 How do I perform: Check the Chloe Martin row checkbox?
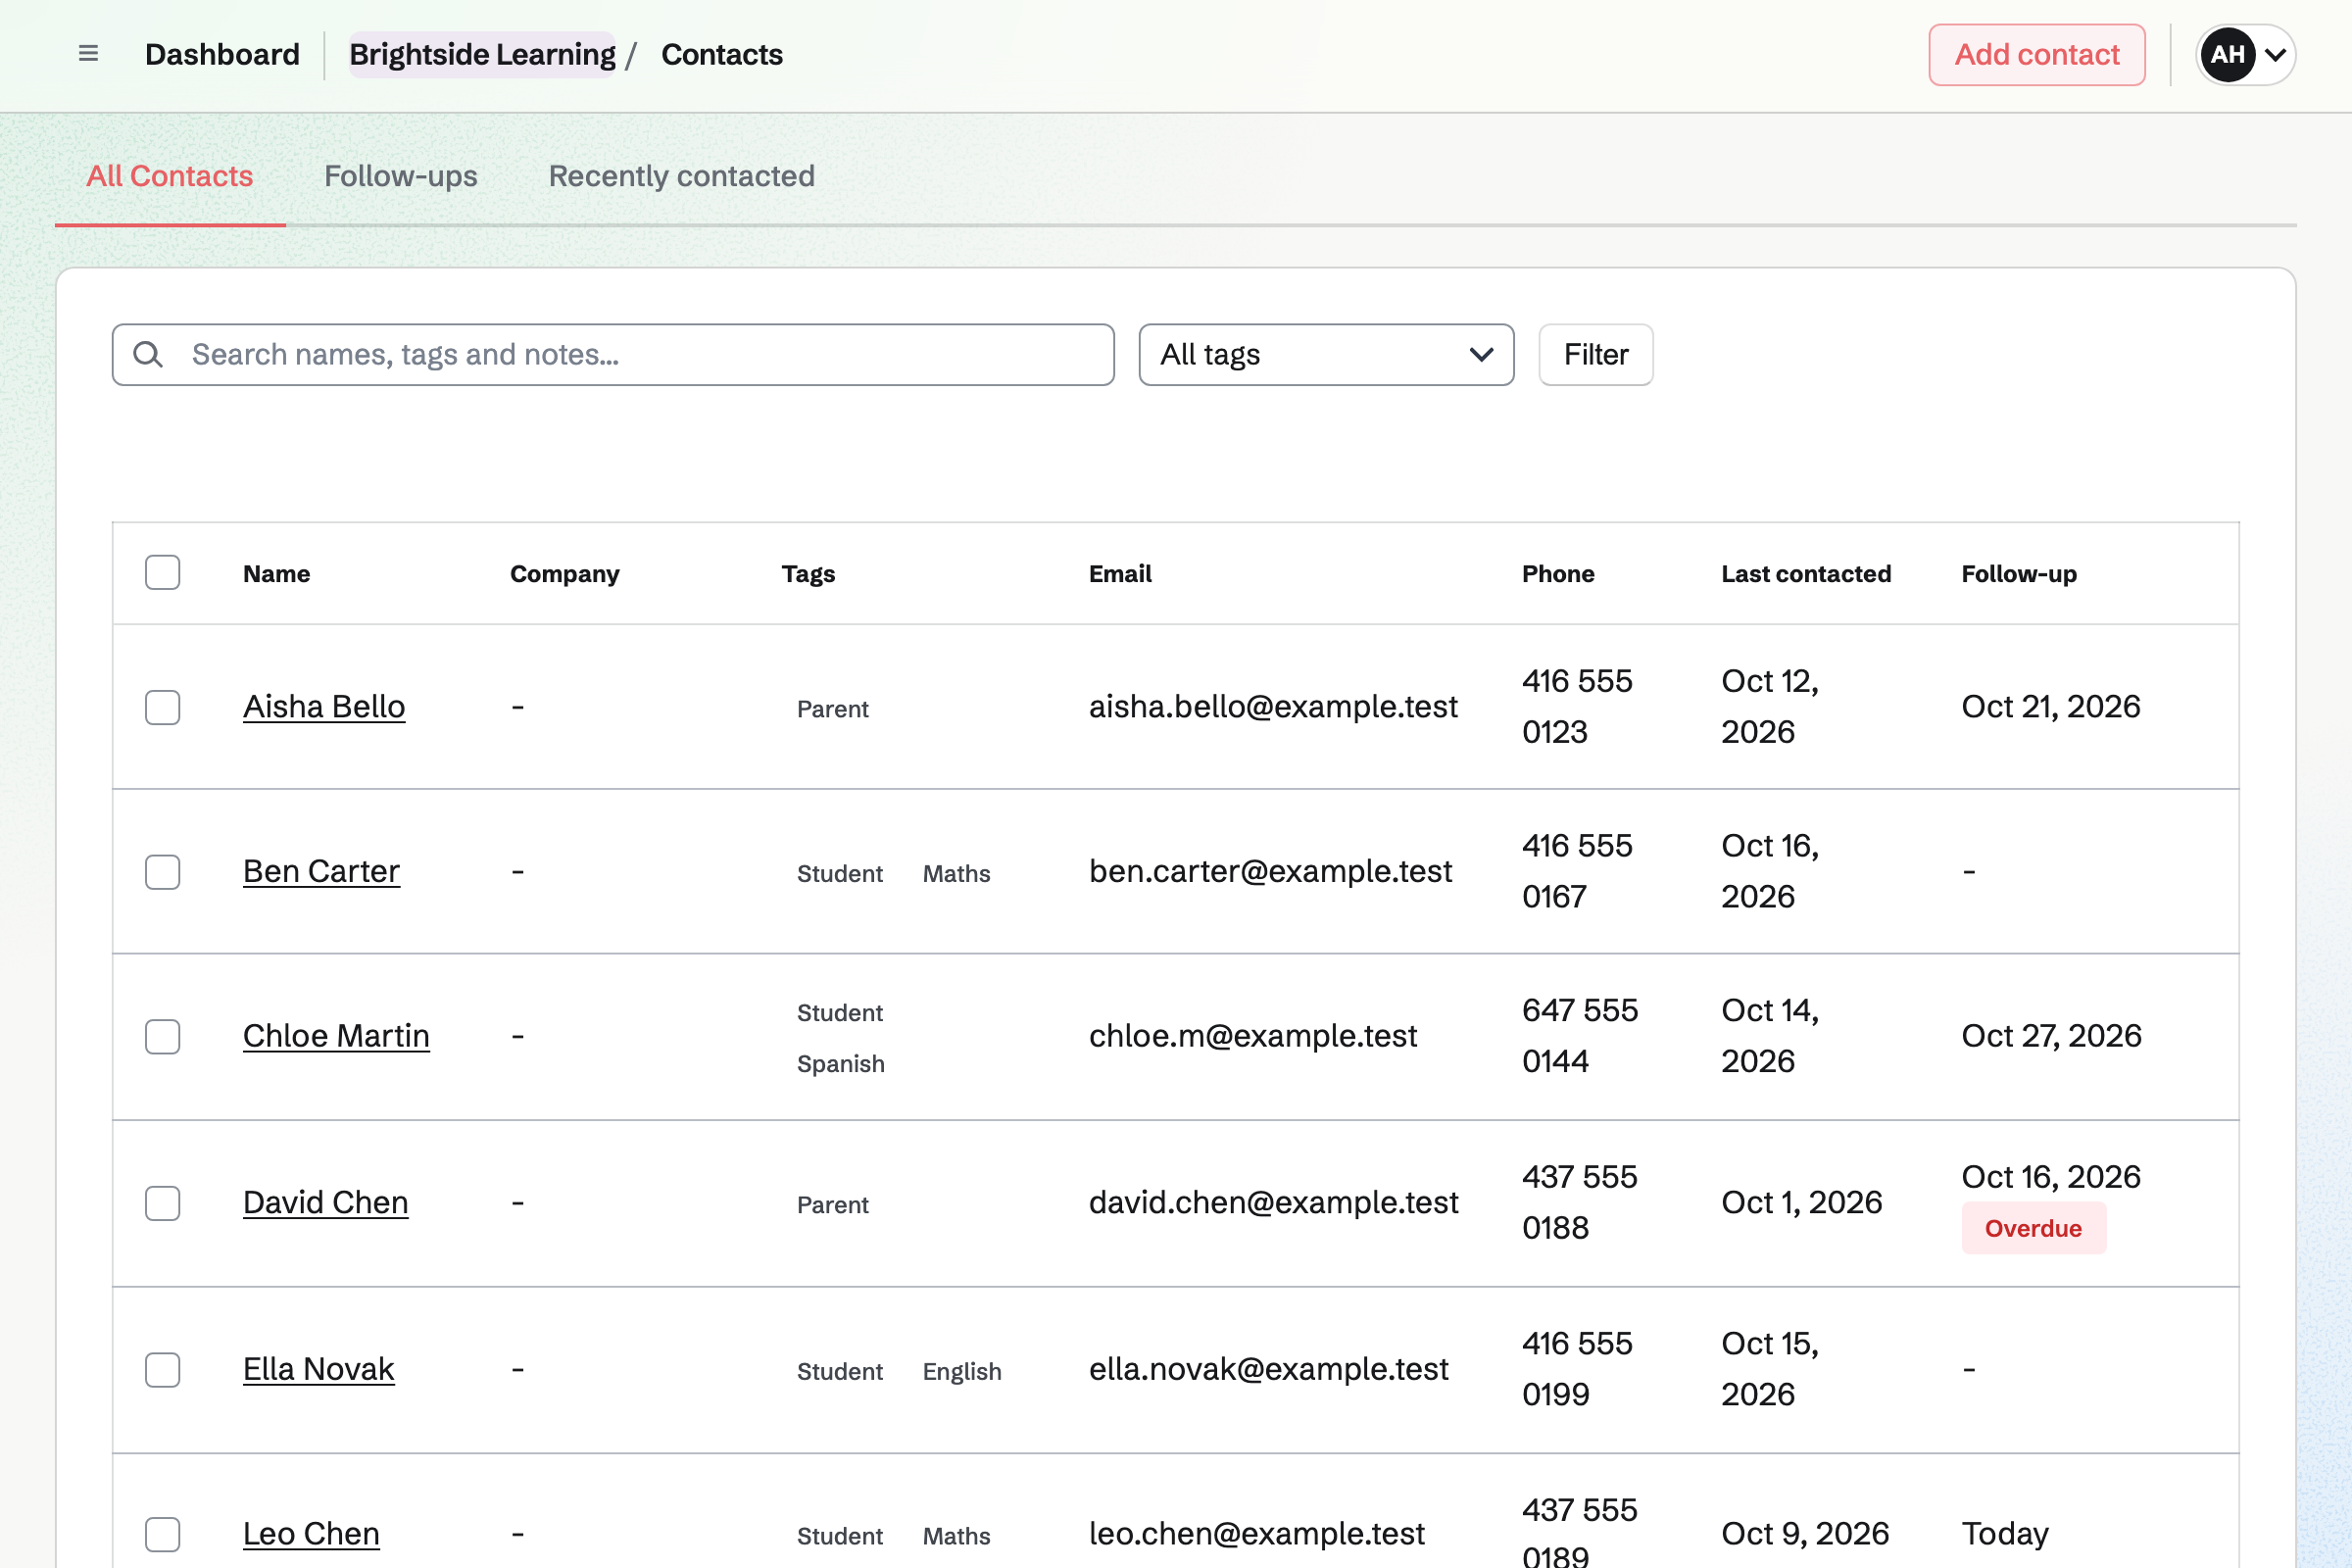pos(162,1037)
